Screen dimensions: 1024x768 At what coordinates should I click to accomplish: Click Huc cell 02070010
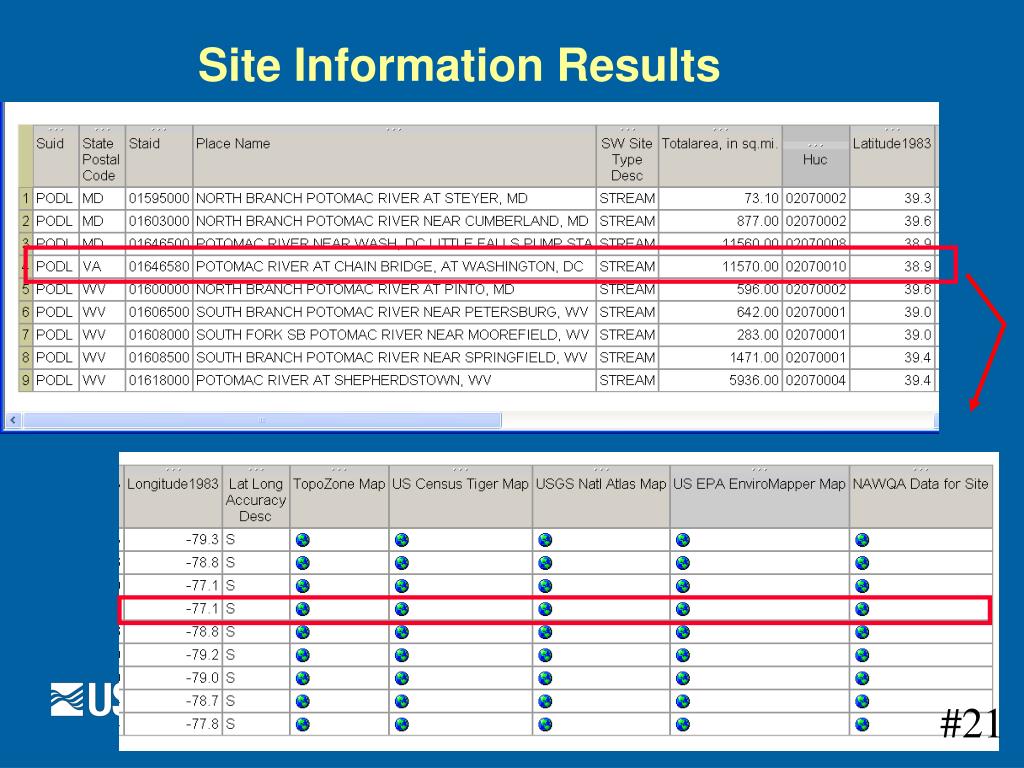[x=816, y=266]
